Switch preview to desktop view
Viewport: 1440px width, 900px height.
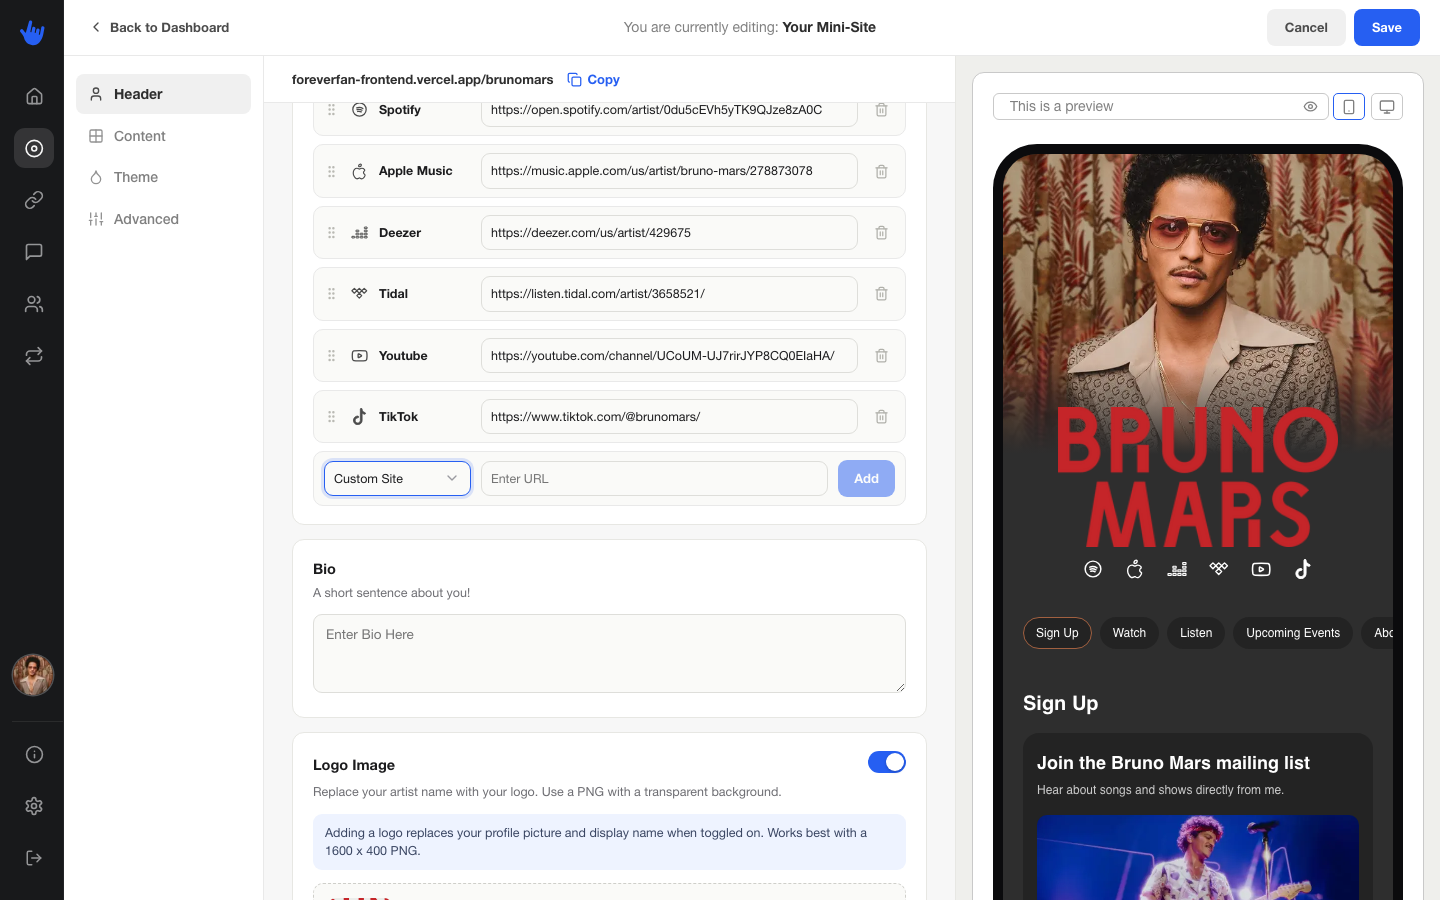click(1387, 107)
